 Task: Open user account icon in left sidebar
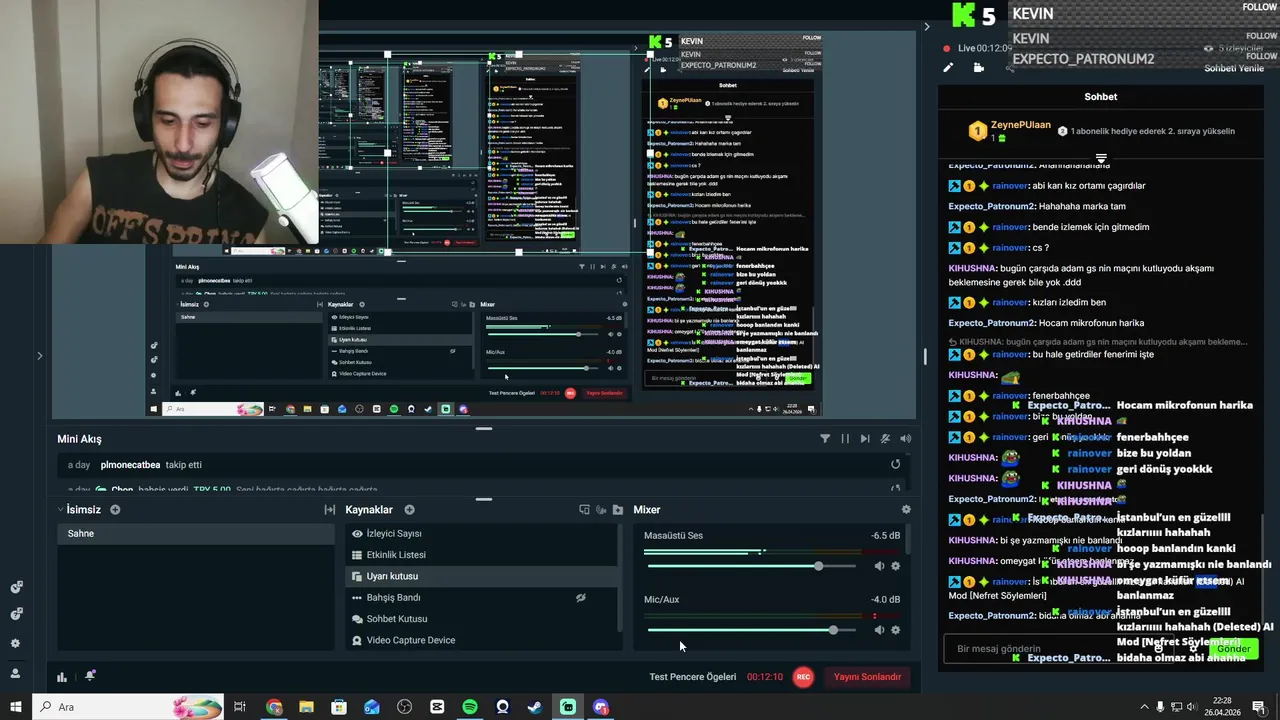pos(15,673)
